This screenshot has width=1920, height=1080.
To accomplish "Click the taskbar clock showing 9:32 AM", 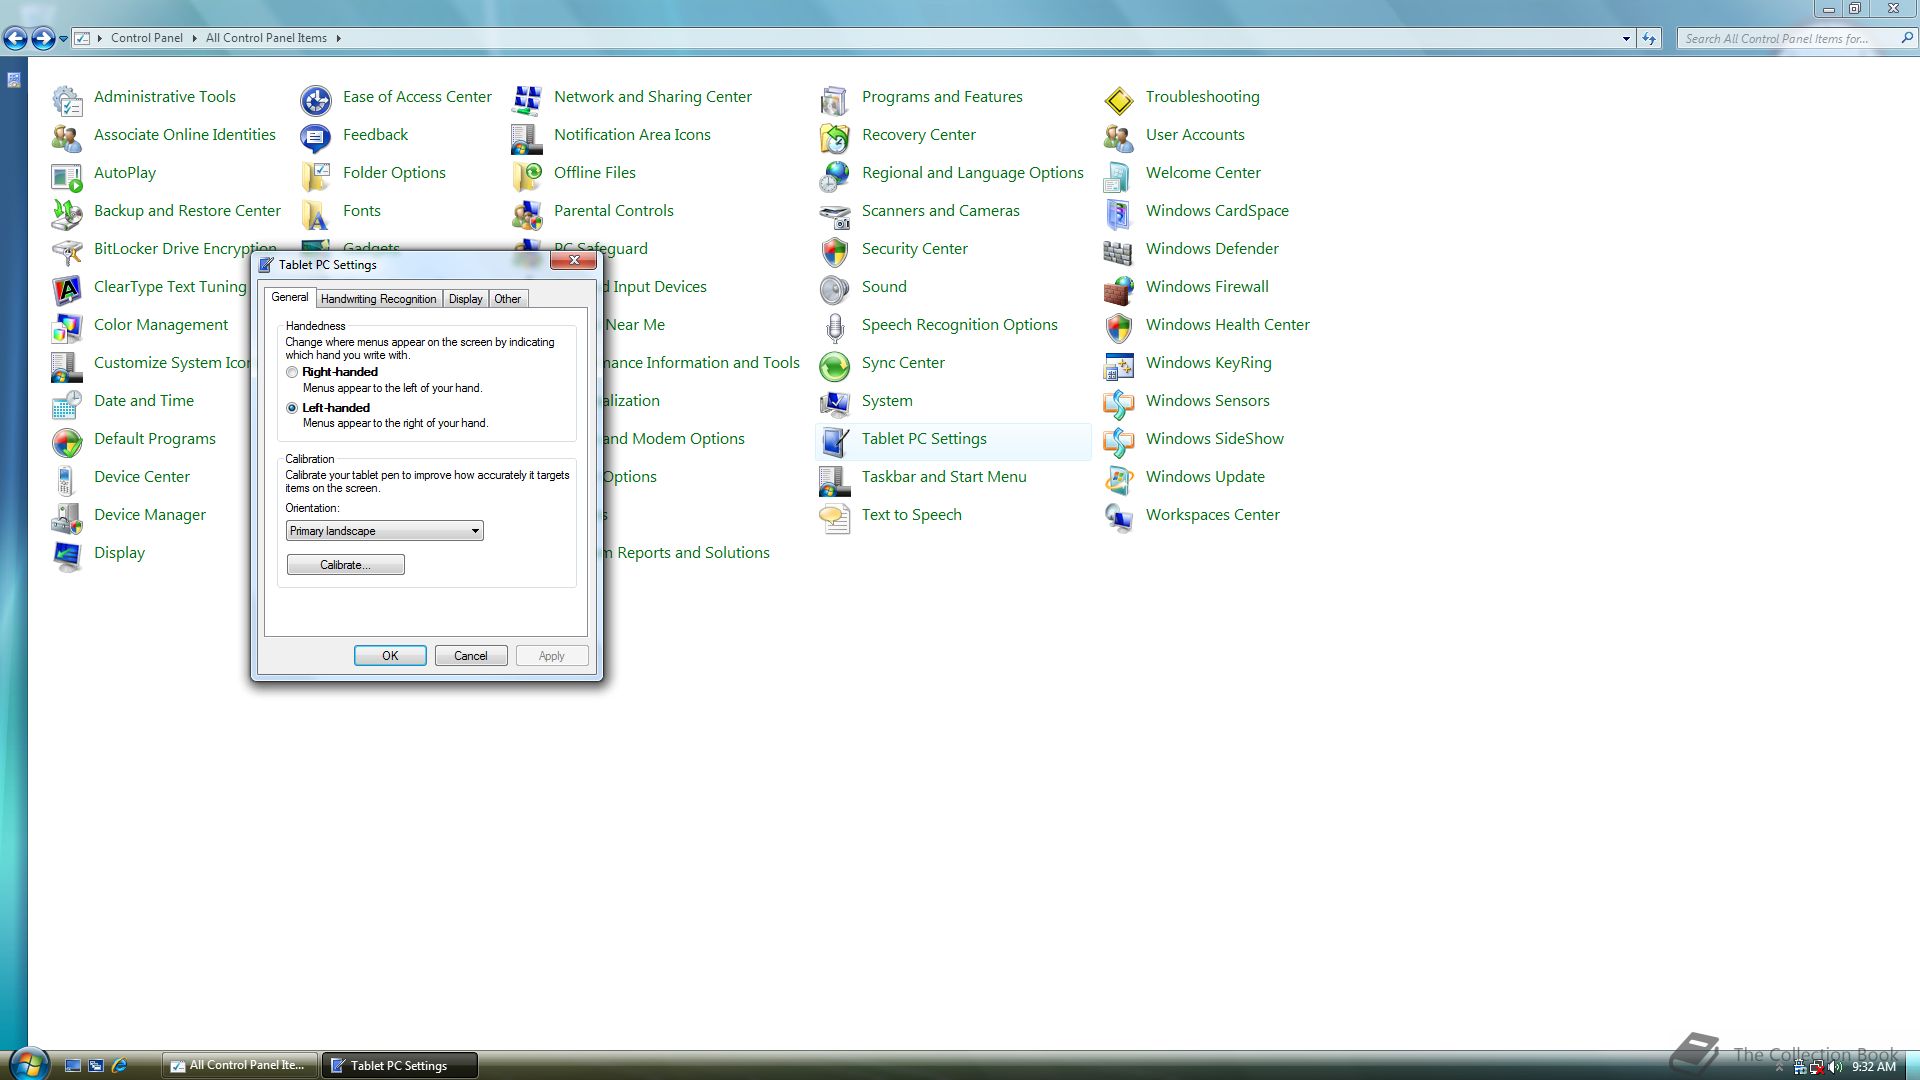I will click(1874, 1067).
